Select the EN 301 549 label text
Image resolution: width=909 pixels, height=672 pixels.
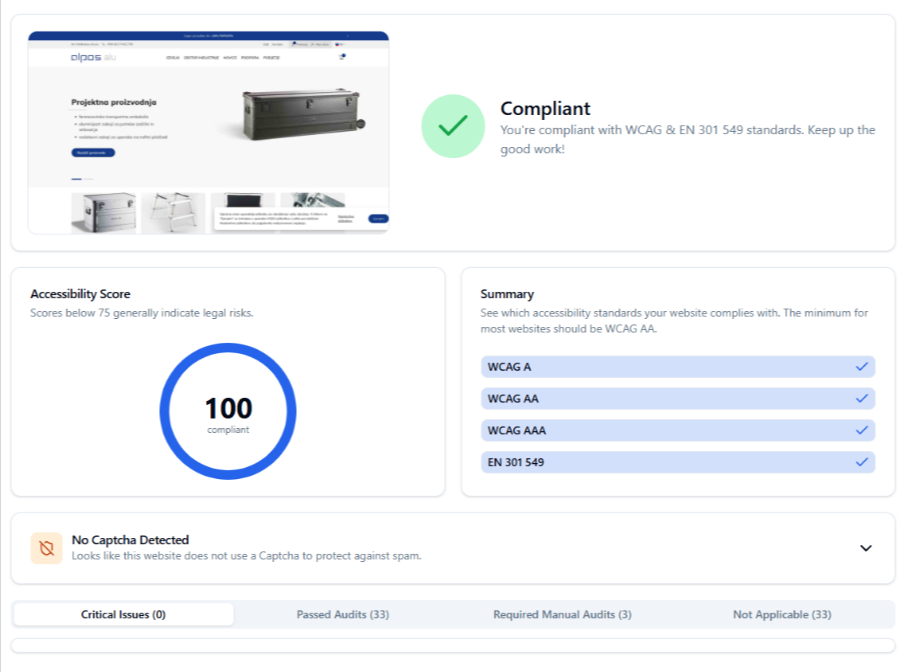(x=515, y=463)
